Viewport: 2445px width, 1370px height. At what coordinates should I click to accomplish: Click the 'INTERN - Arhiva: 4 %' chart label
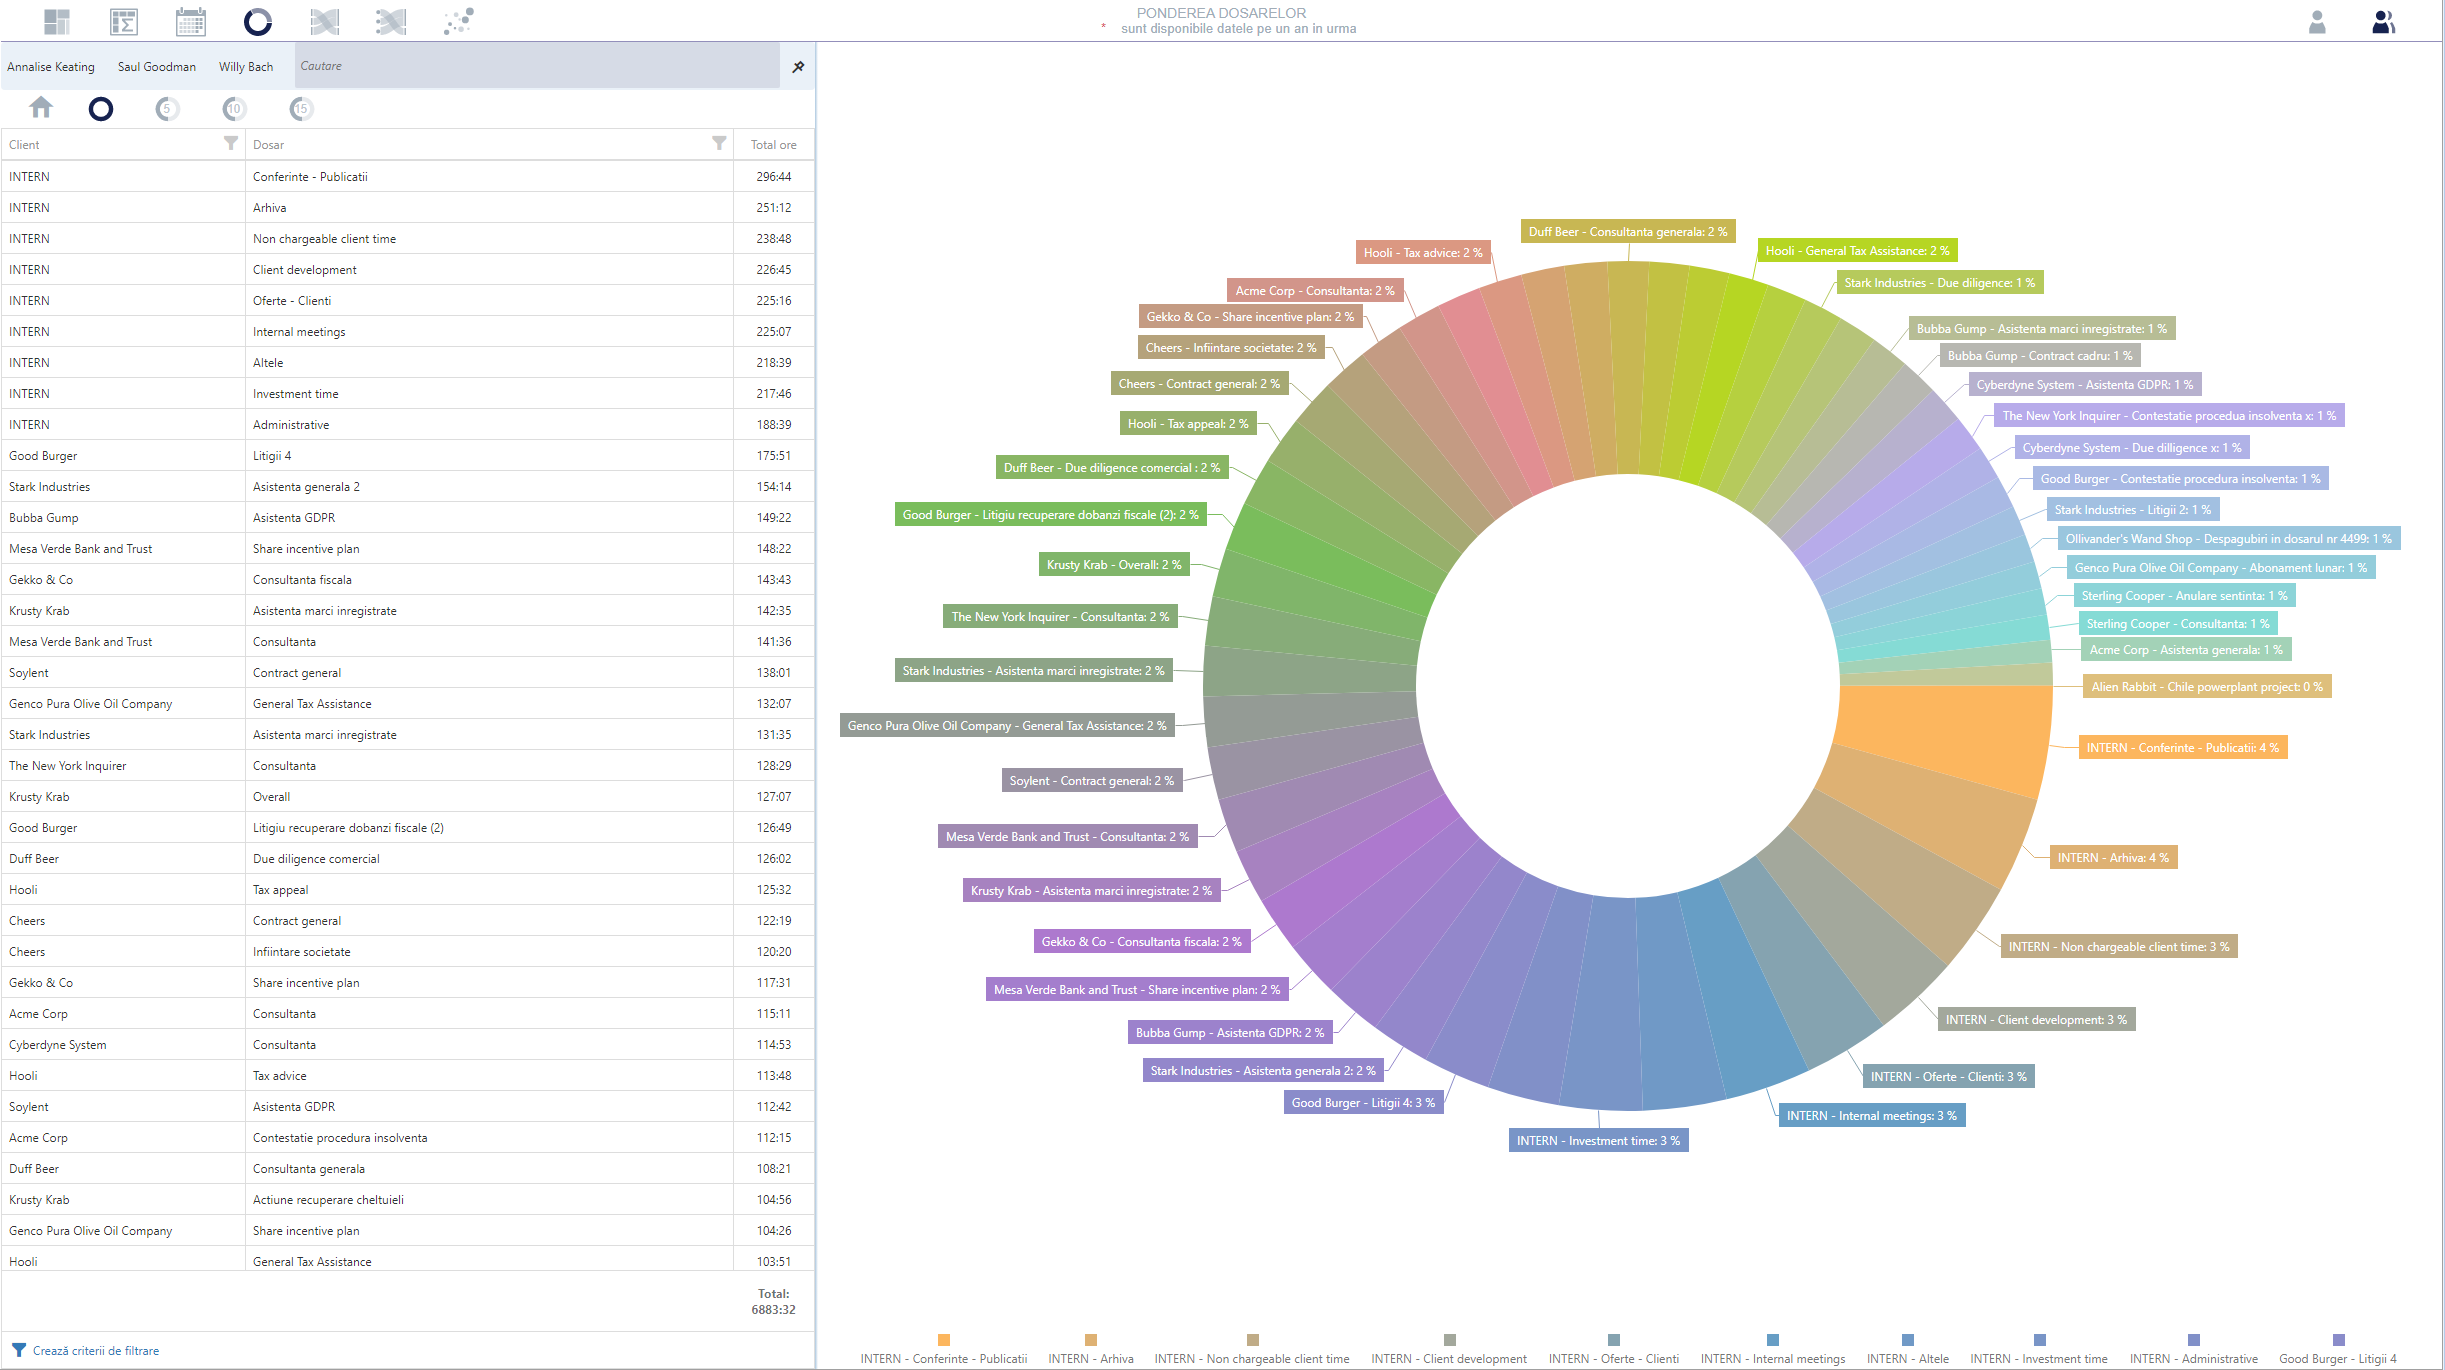(2112, 858)
